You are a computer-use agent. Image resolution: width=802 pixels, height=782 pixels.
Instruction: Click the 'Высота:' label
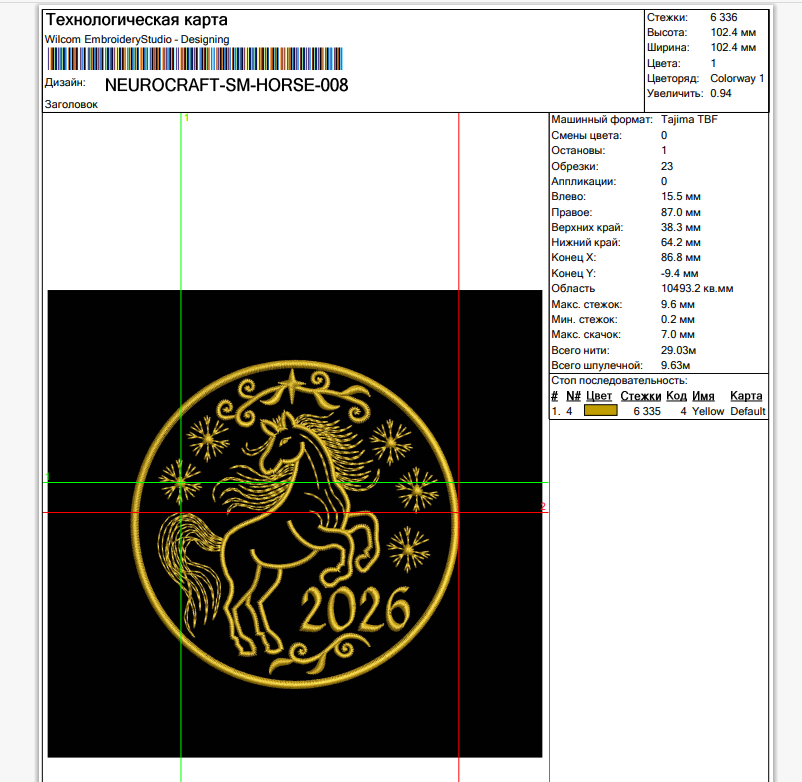point(666,32)
